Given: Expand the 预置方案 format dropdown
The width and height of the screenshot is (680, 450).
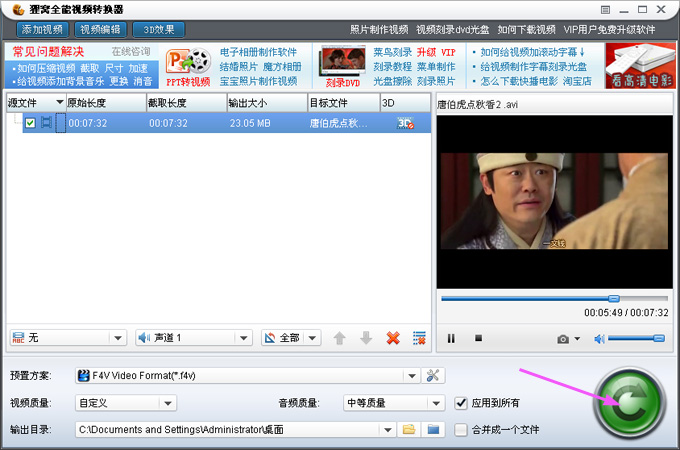Looking at the screenshot, I should click(411, 376).
